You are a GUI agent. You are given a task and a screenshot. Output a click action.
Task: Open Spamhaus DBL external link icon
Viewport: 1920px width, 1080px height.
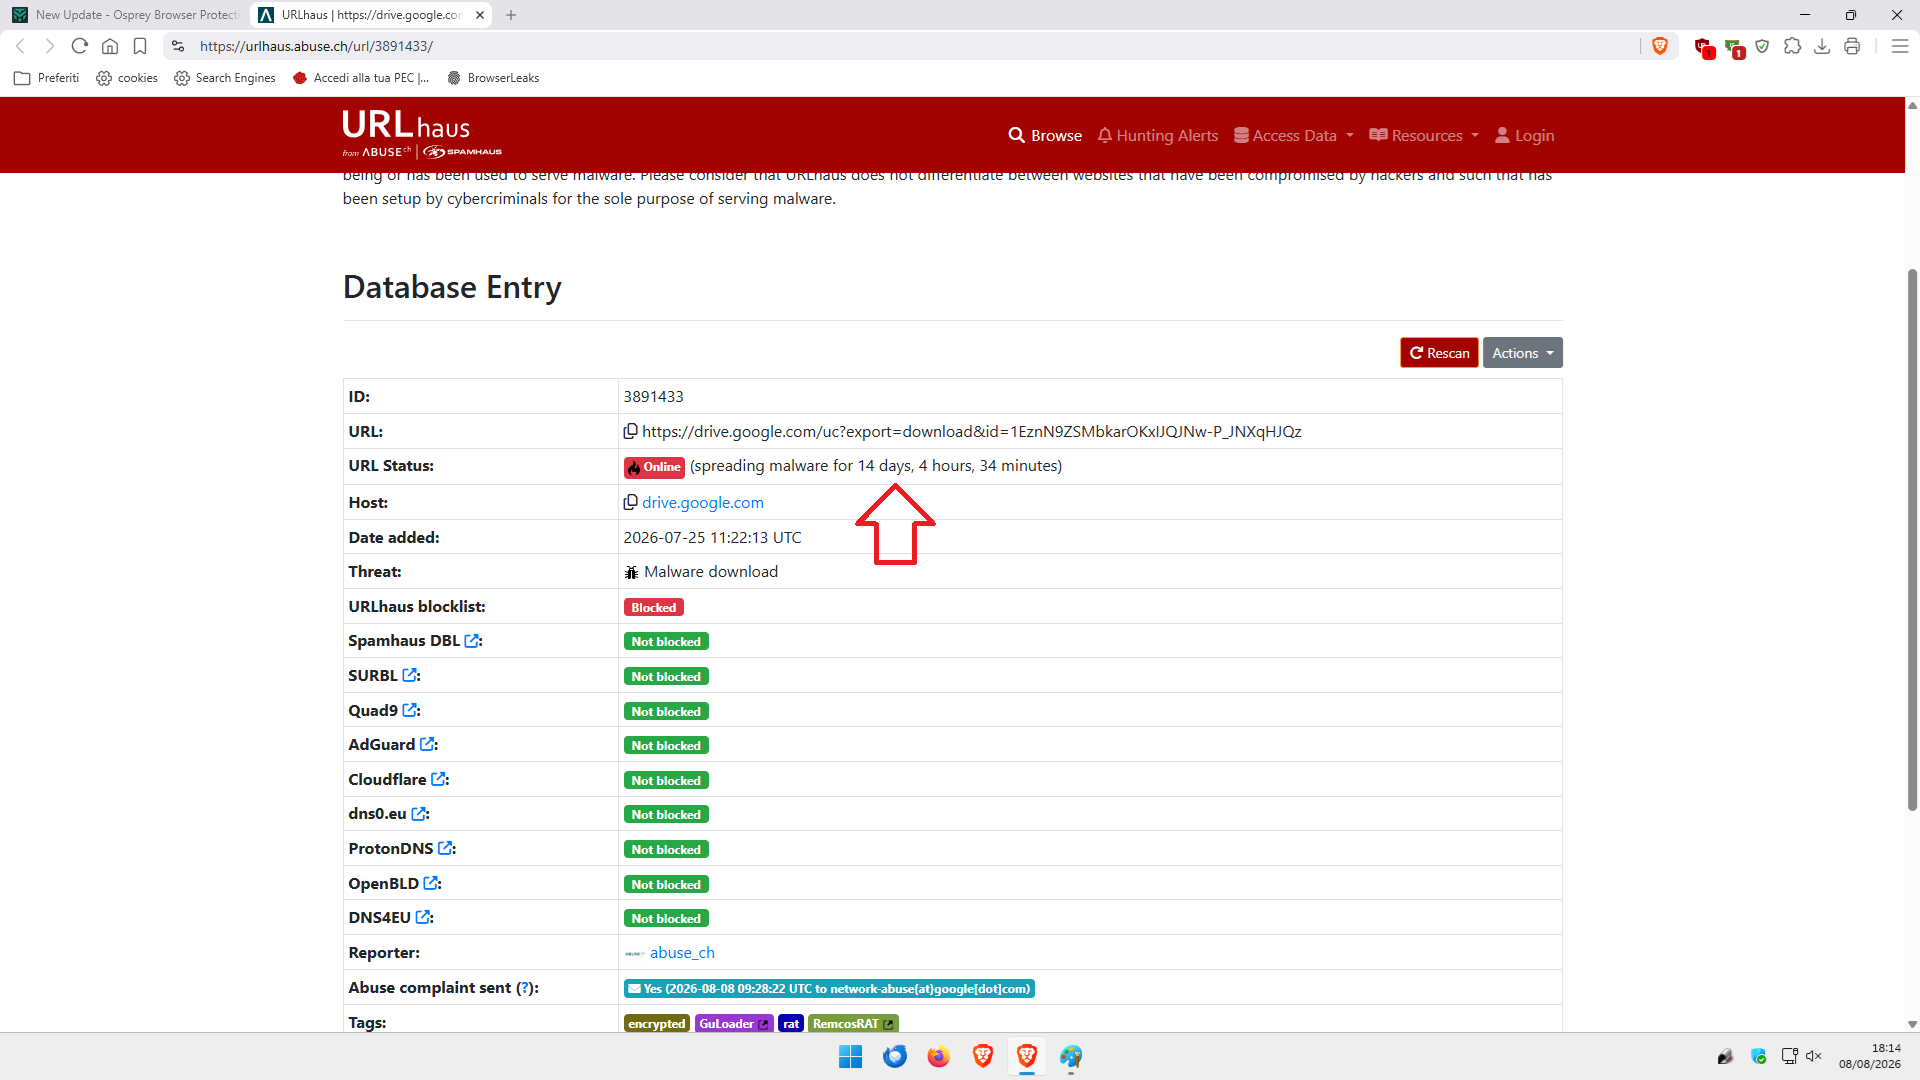pos(472,641)
